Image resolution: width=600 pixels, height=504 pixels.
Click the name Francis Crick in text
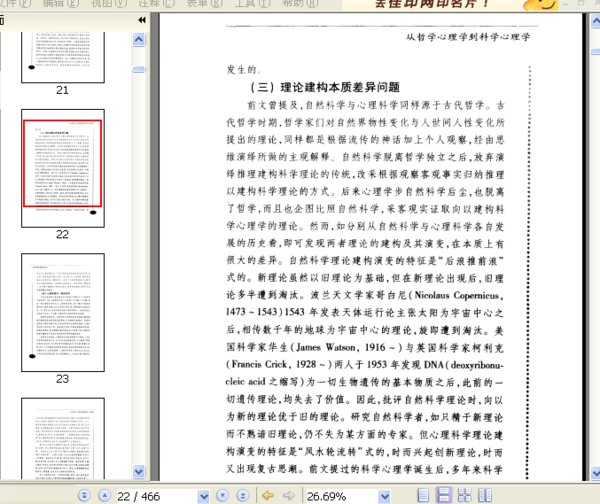click(x=259, y=364)
